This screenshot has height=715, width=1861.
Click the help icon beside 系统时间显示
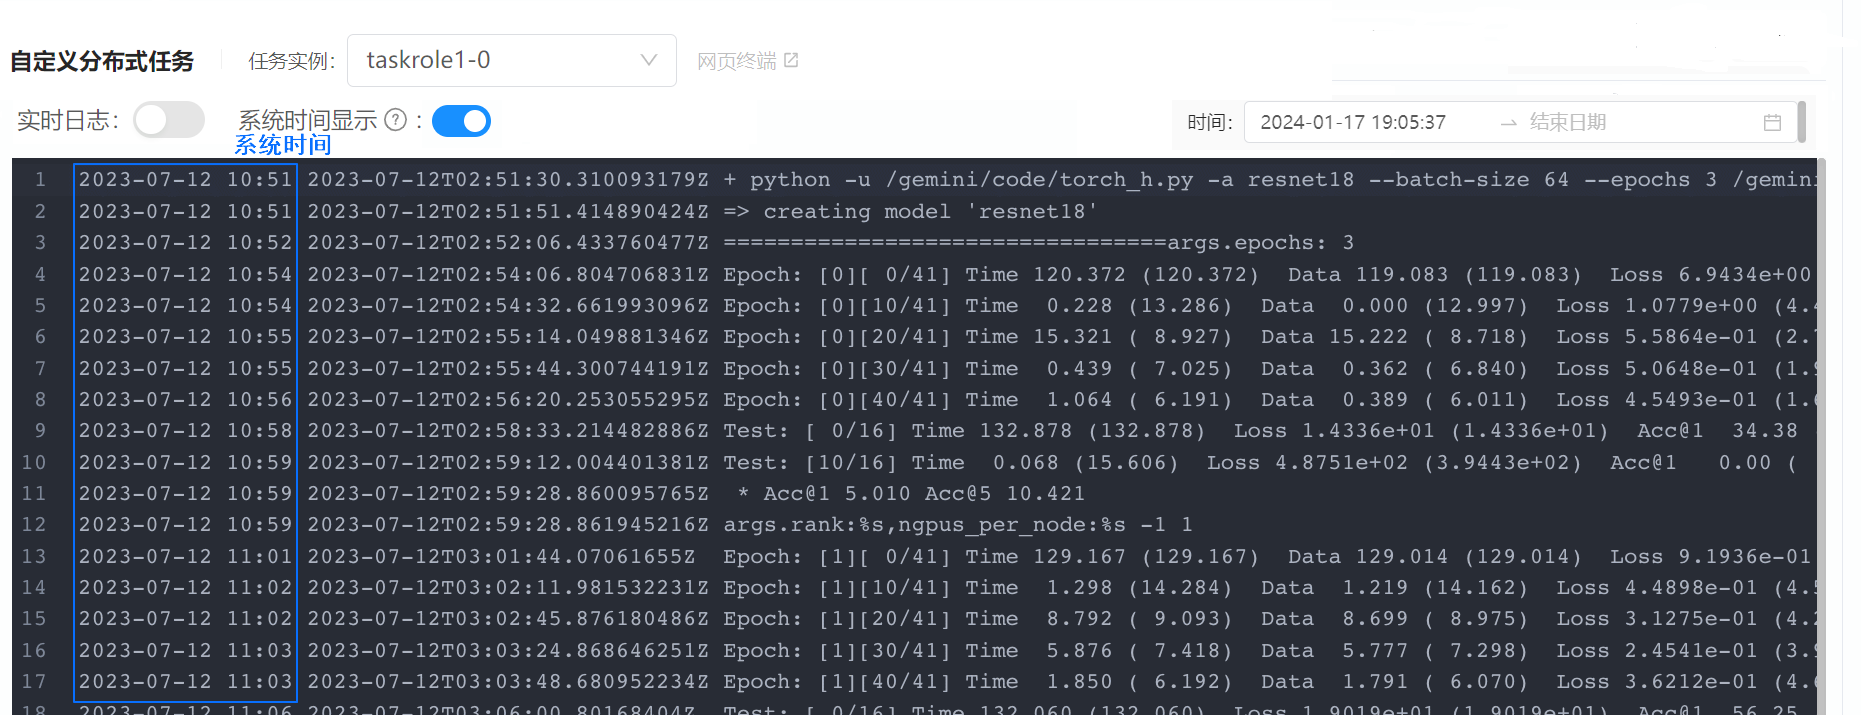(396, 121)
